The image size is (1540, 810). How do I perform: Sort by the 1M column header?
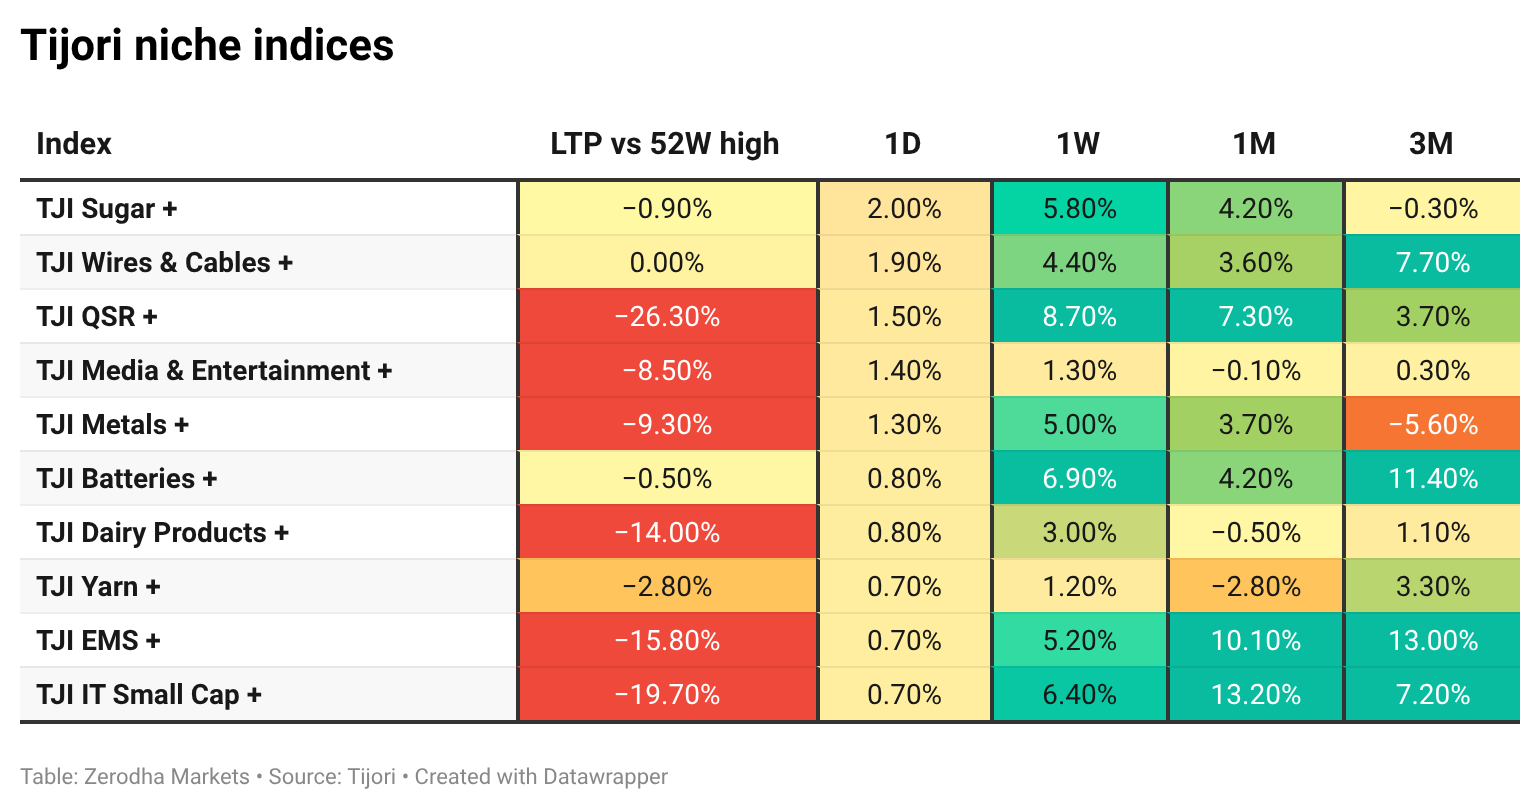(x=1254, y=144)
